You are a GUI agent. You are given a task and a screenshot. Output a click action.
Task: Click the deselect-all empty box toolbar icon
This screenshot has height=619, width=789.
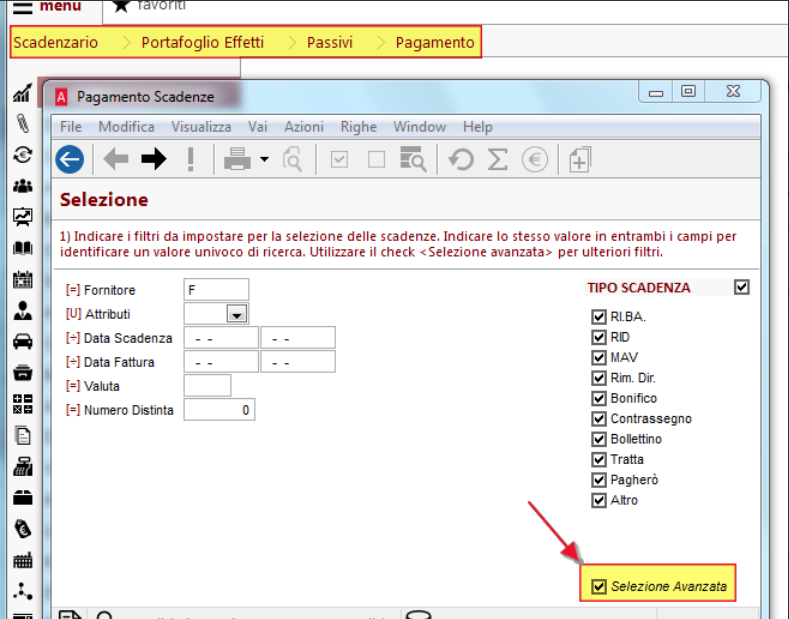[x=376, y=160]
